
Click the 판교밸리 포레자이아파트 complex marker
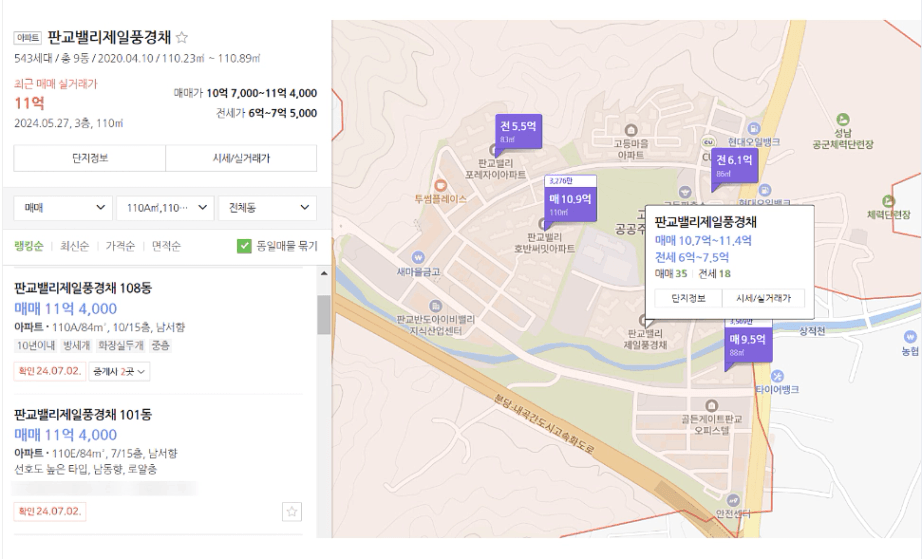coord(493,150)
